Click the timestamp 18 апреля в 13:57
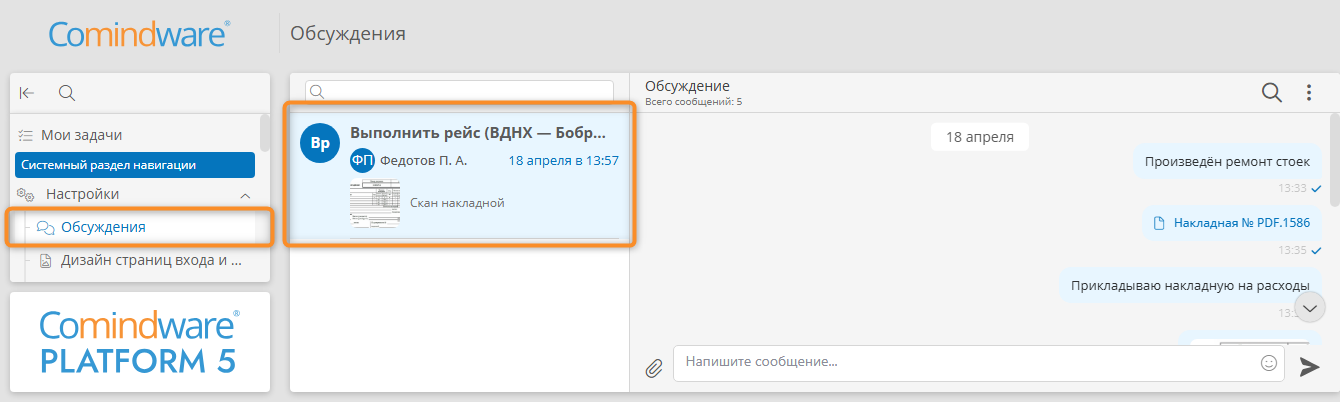This screenshot has width=1340, height=402. [x=563, y=160]
